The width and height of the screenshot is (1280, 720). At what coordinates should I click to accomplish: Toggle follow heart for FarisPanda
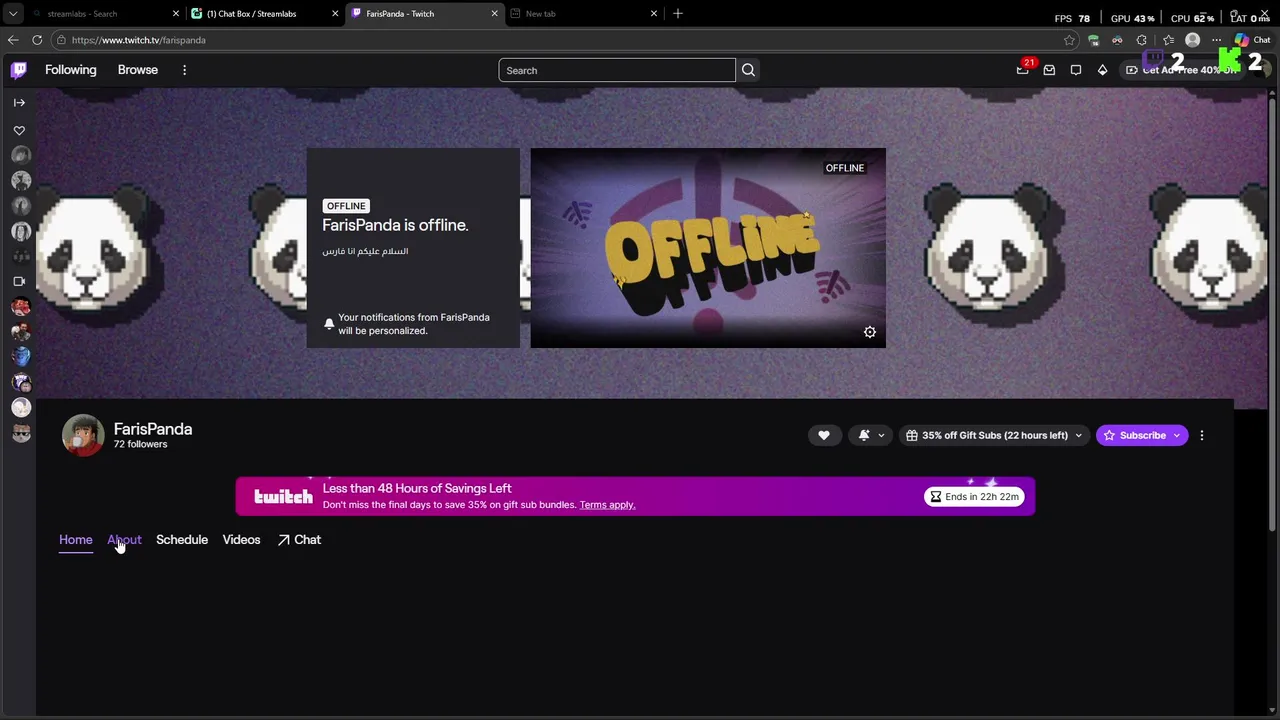click(824, 435)
